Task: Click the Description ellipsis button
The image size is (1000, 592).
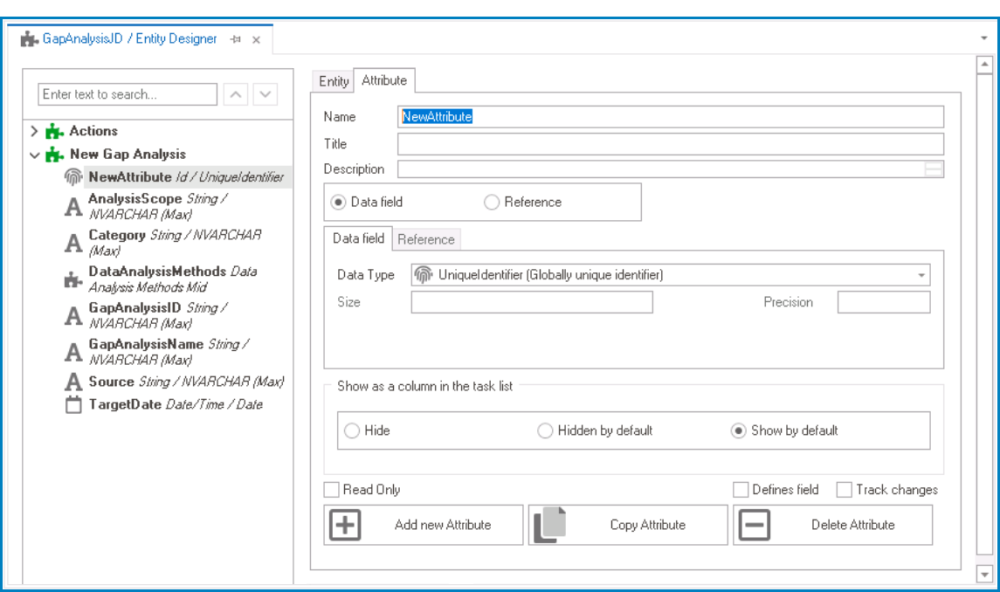Action: coord(934,168)
